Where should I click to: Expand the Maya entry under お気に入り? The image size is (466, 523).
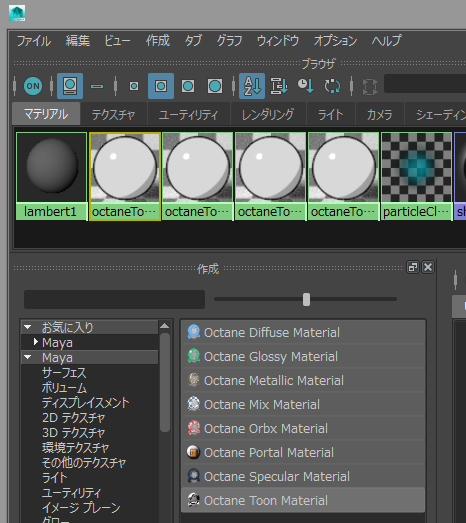[35, 342]
